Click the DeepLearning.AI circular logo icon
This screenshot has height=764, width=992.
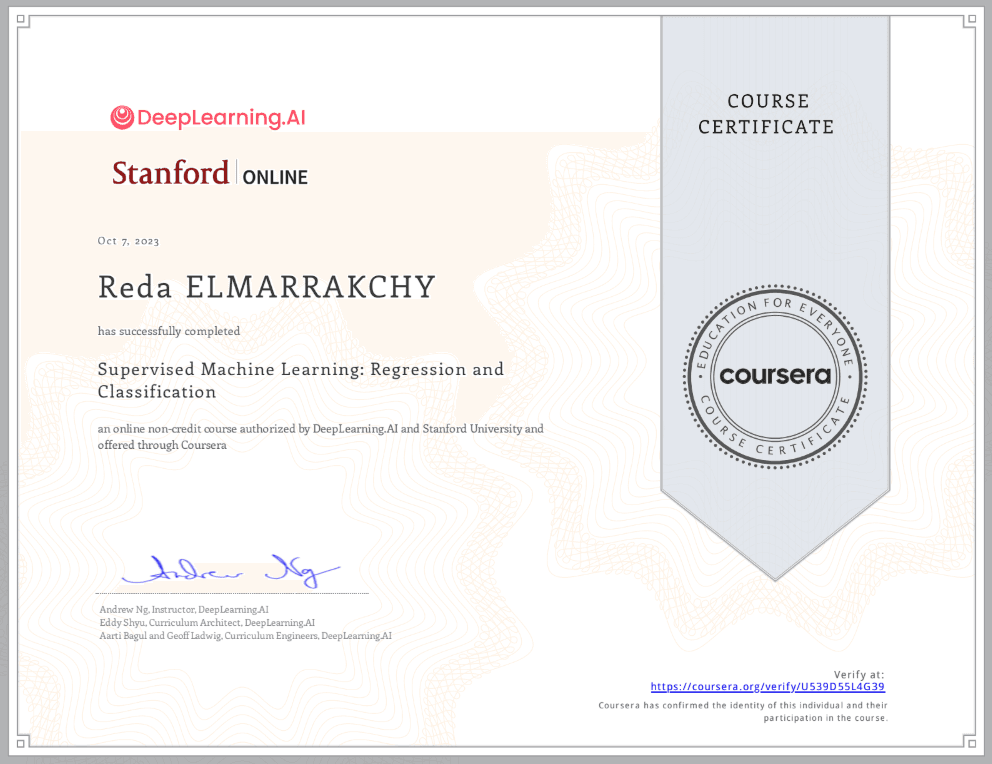click(122, 118)
